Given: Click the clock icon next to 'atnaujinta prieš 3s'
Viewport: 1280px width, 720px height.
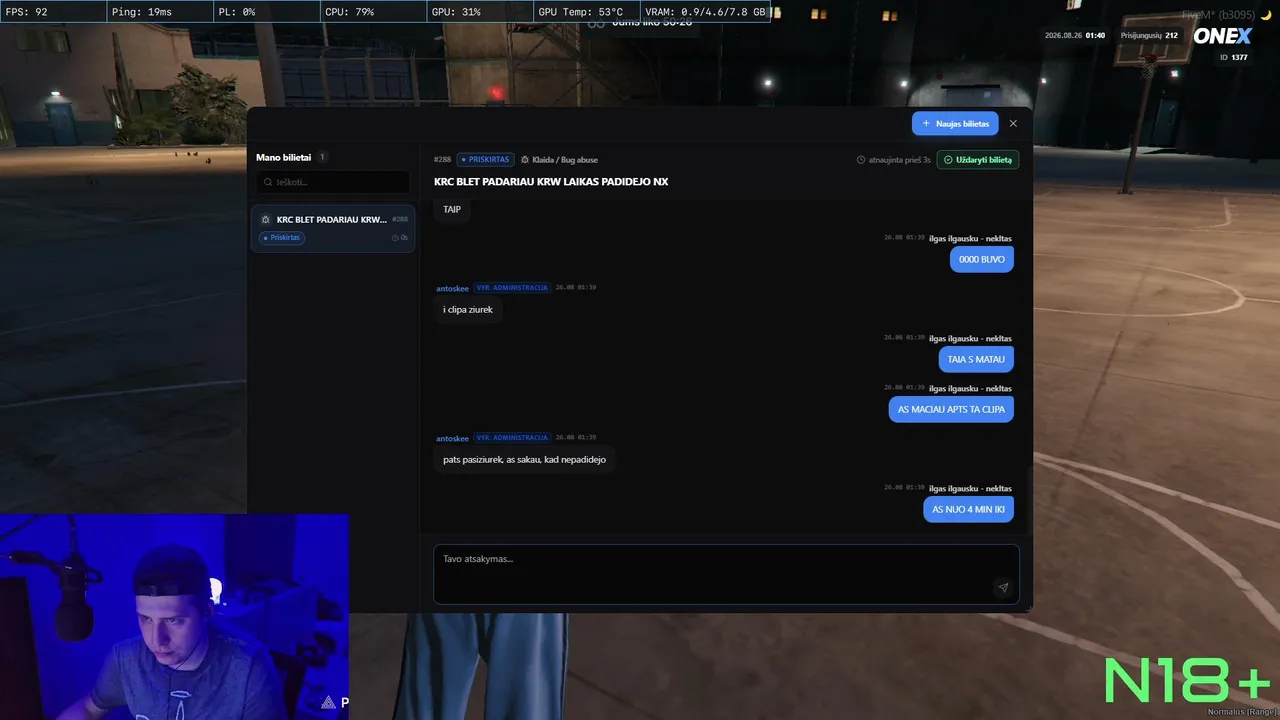Looking at the screenshot, I should coord(861,160).
